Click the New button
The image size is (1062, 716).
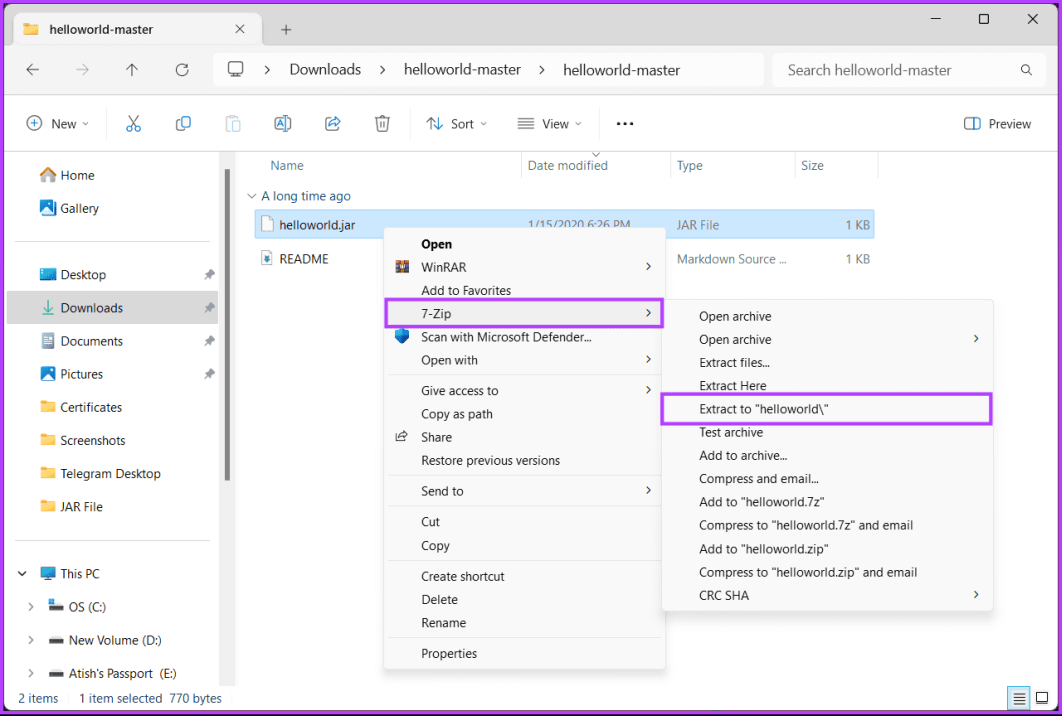click(58, 124)
